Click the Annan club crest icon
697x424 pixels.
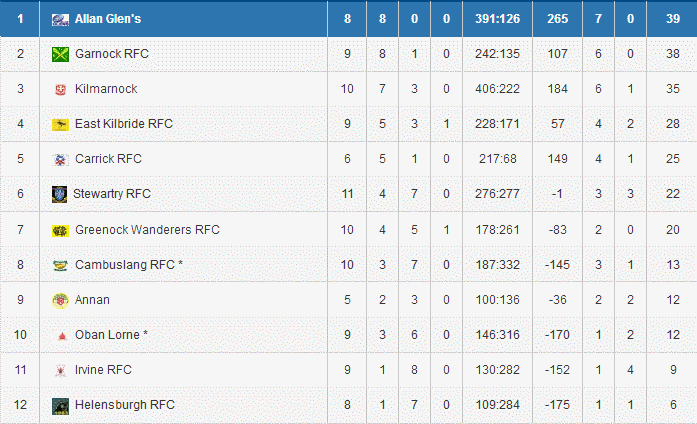(60, 300)
